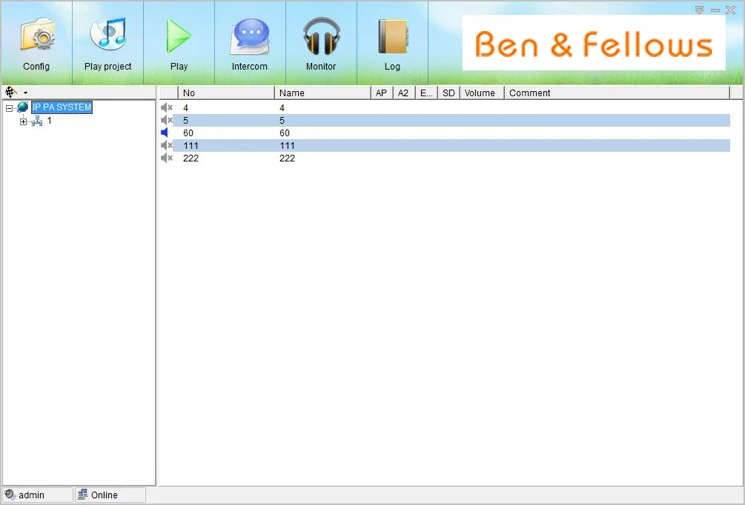Open the Monitor headphones icon
Image resolution: width=745 pixels, height=505 pixels.
pyautogui.click(x=322, y=36)
